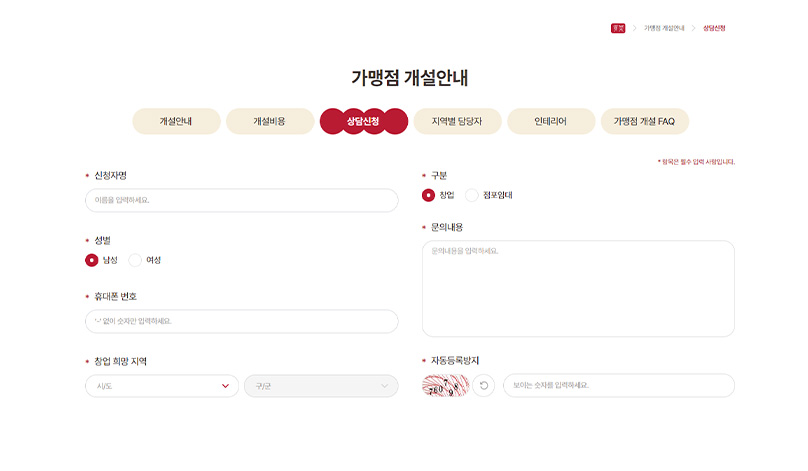Refresh the captcha image
This screenshot has height=471, width=808.
(x=484, y=385)
